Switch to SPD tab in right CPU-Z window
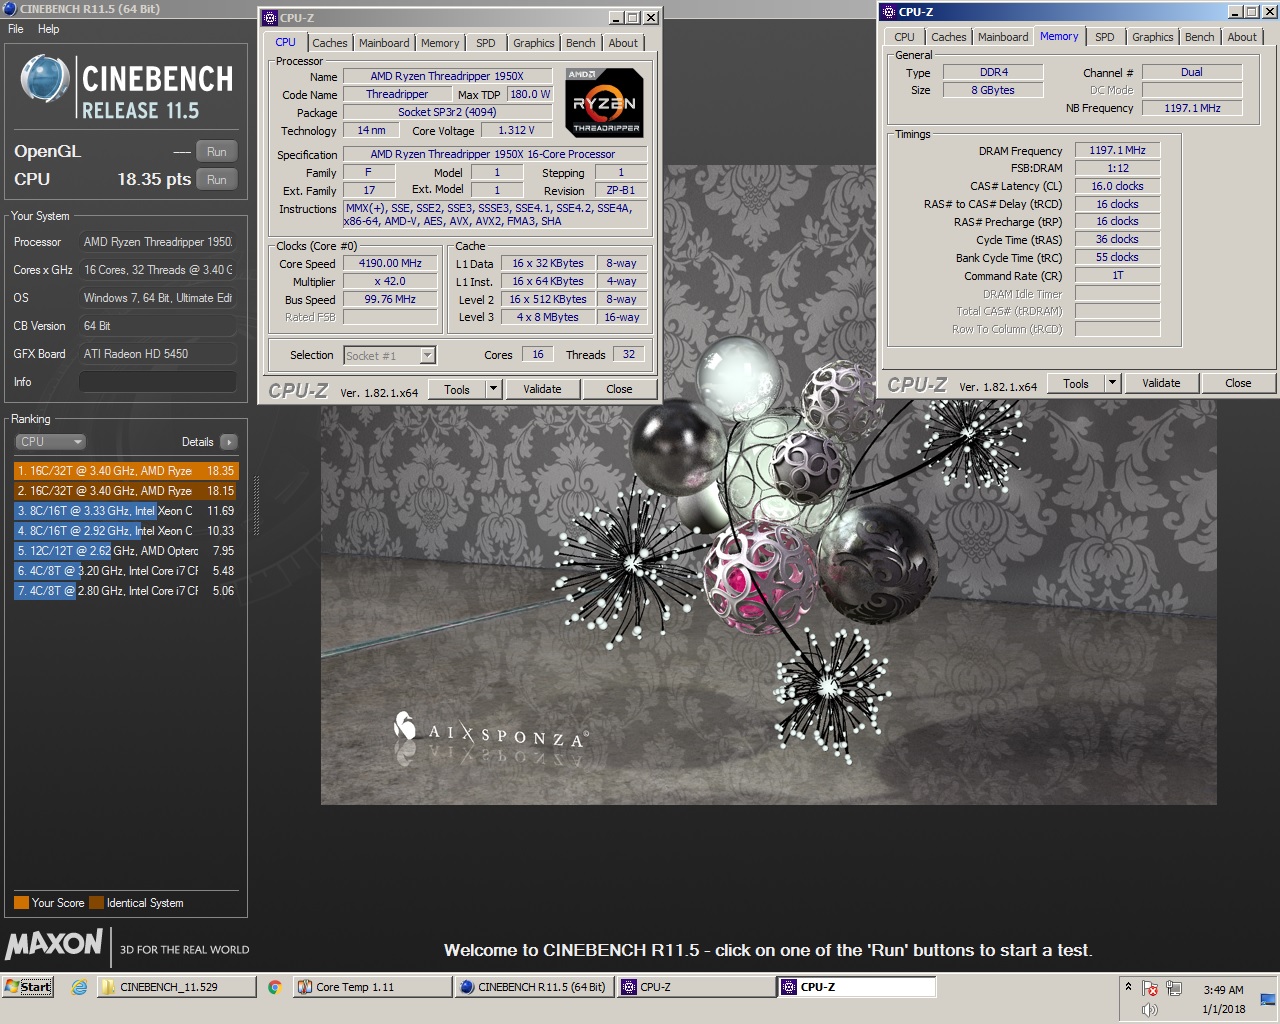 pos(1105,37)
